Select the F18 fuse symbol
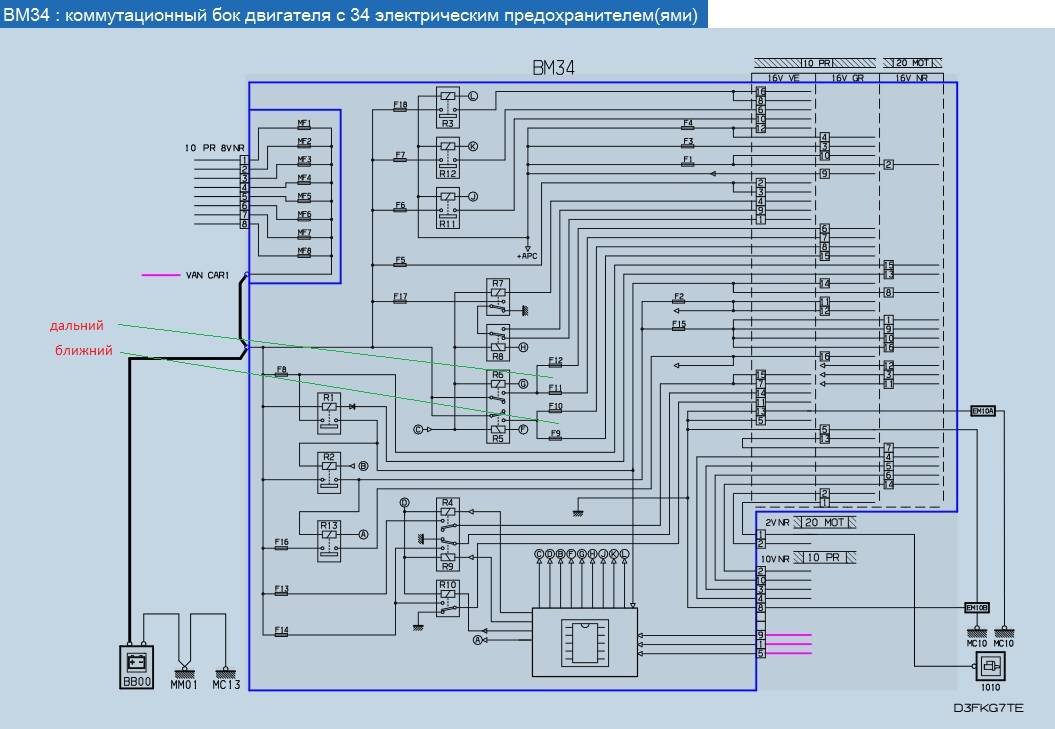 click(400, 106)
